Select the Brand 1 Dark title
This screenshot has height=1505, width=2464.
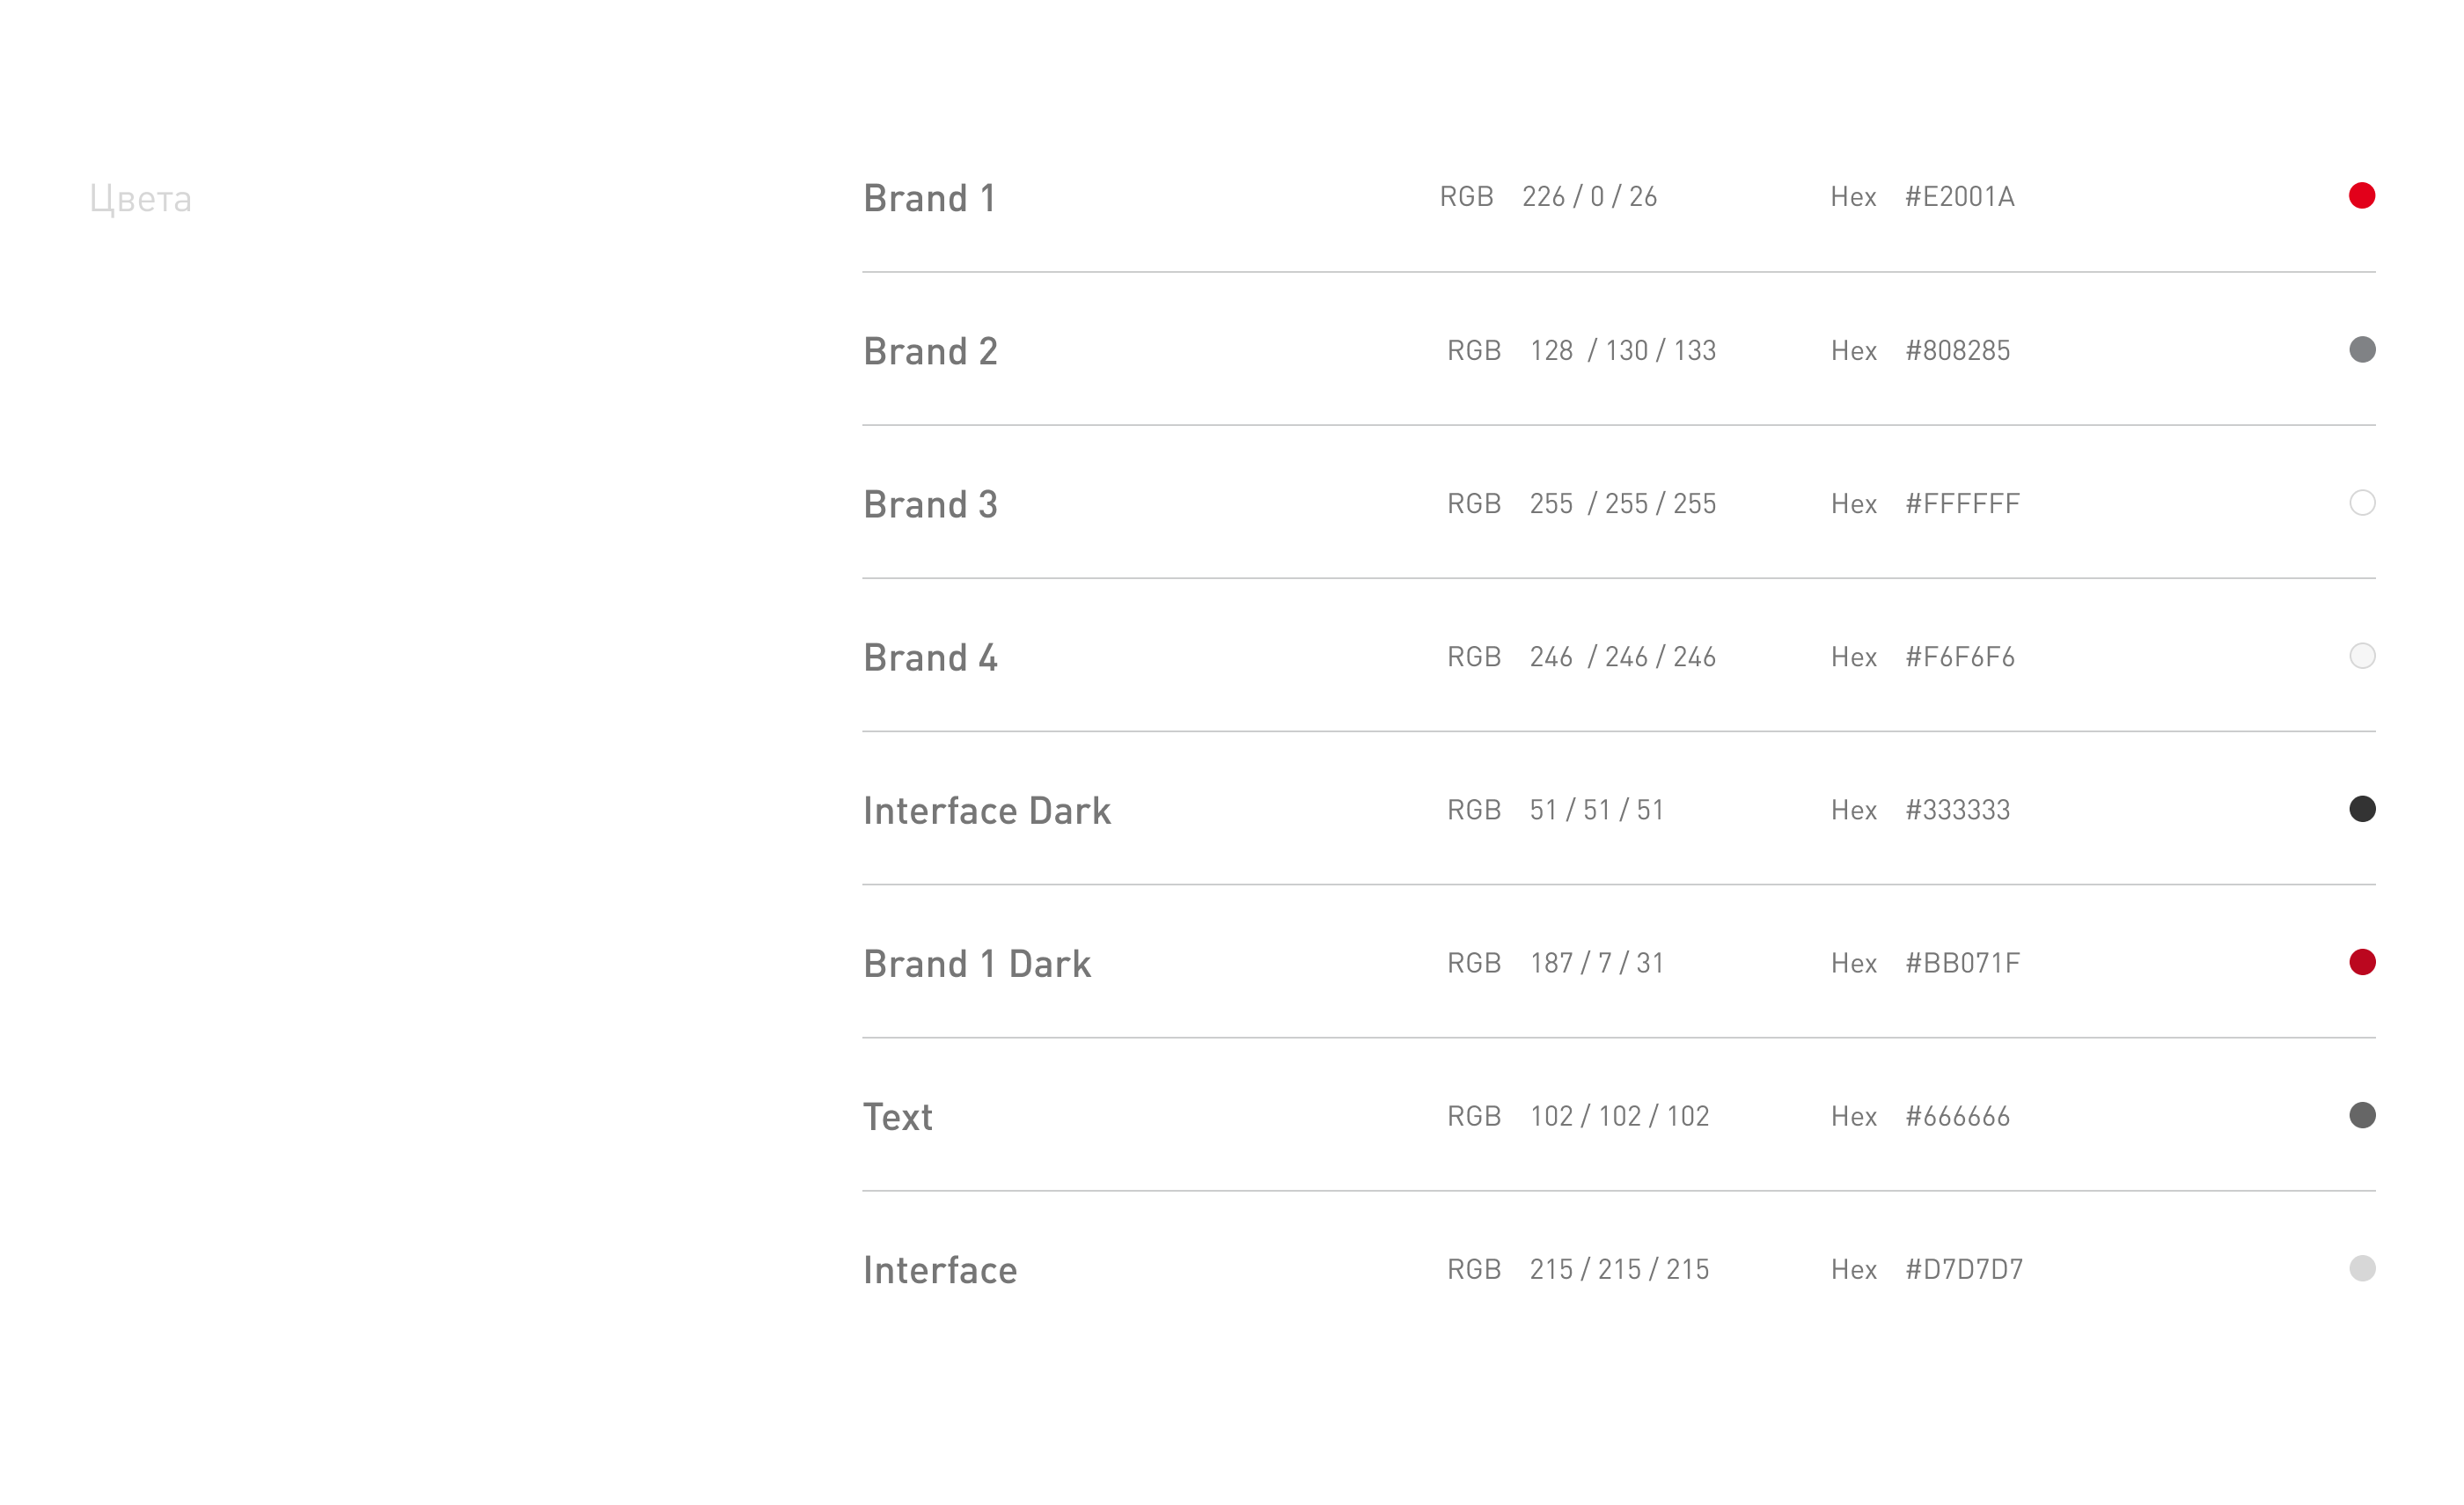click(976, 963)
